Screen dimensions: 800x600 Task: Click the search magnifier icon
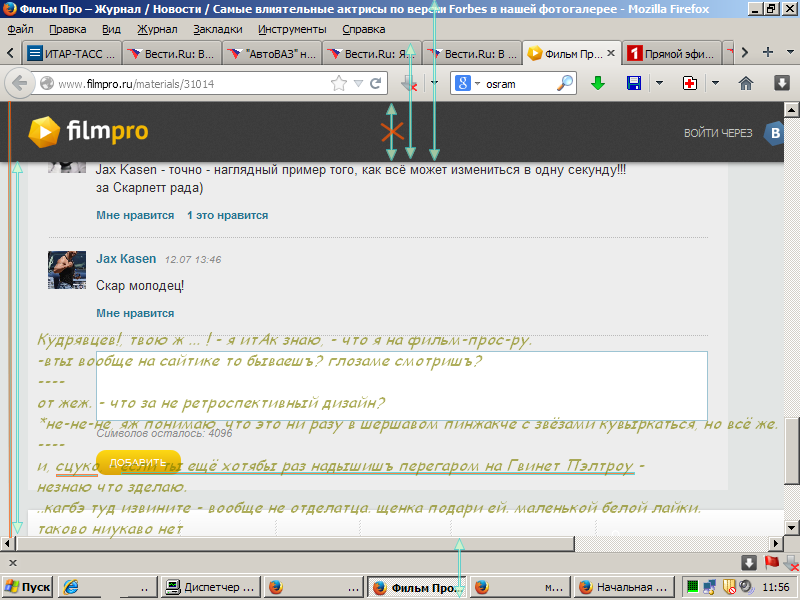(x=565, y=84)
